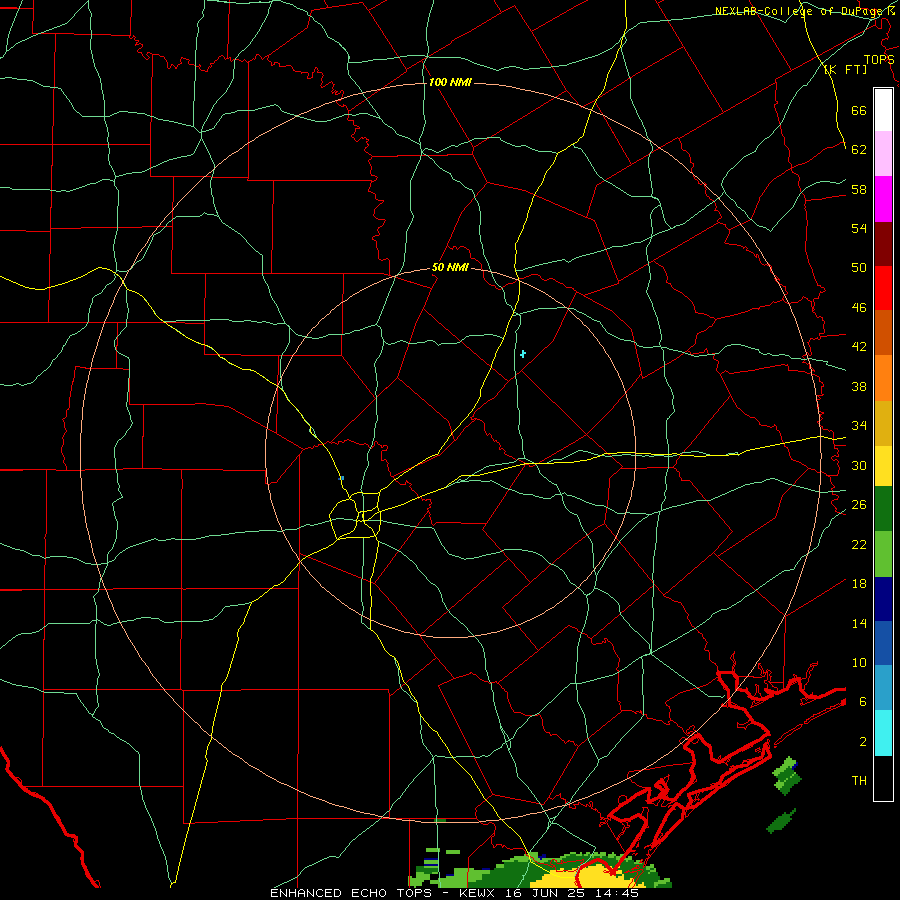Click the "K FT" units label
Viewport: 900px width, 900px height.
845,69
